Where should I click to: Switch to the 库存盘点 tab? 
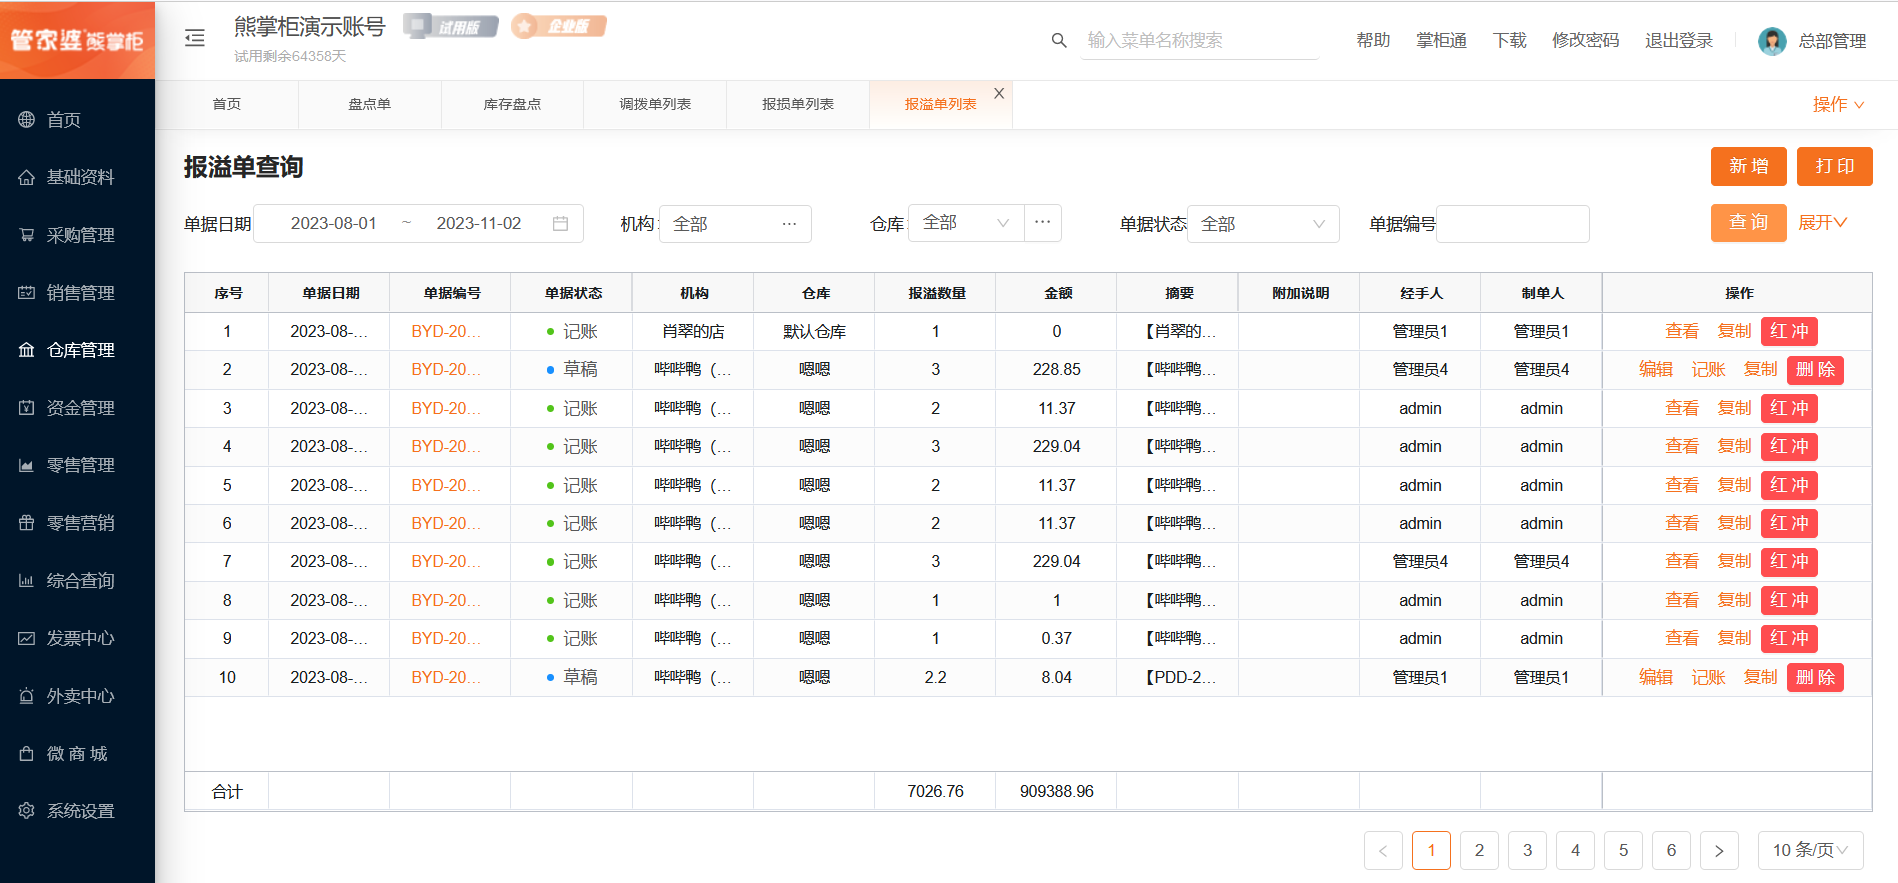pos(512,104)
